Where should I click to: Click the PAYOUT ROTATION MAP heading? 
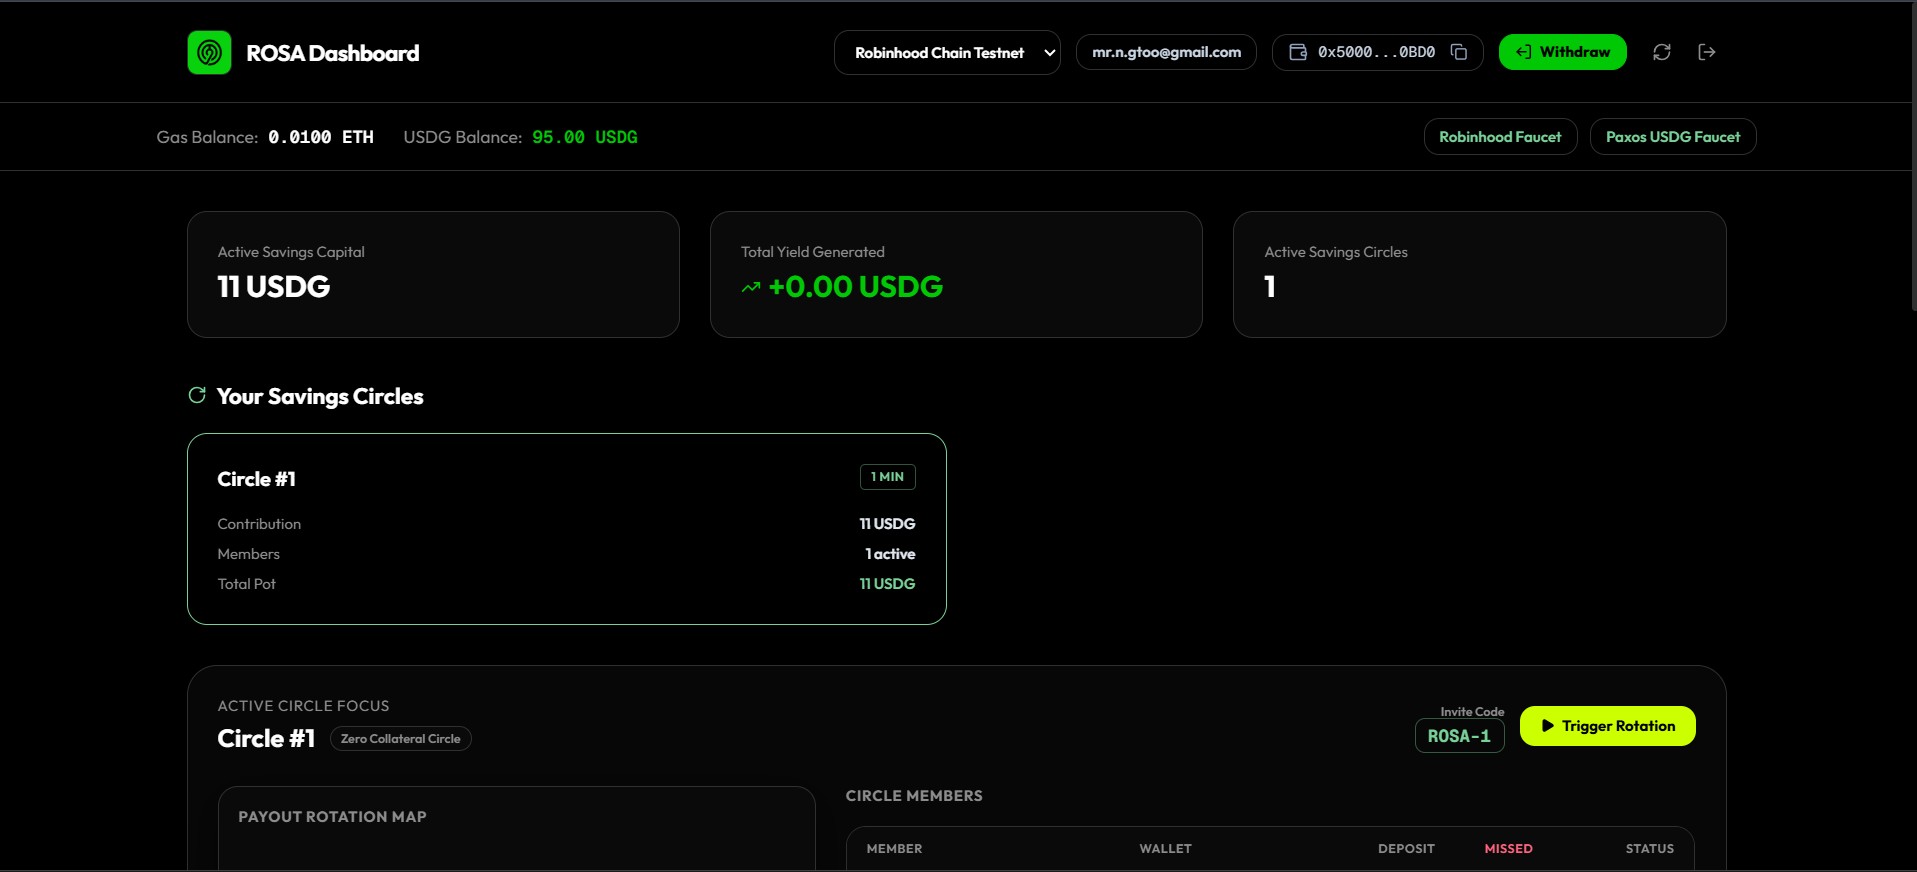333,817
